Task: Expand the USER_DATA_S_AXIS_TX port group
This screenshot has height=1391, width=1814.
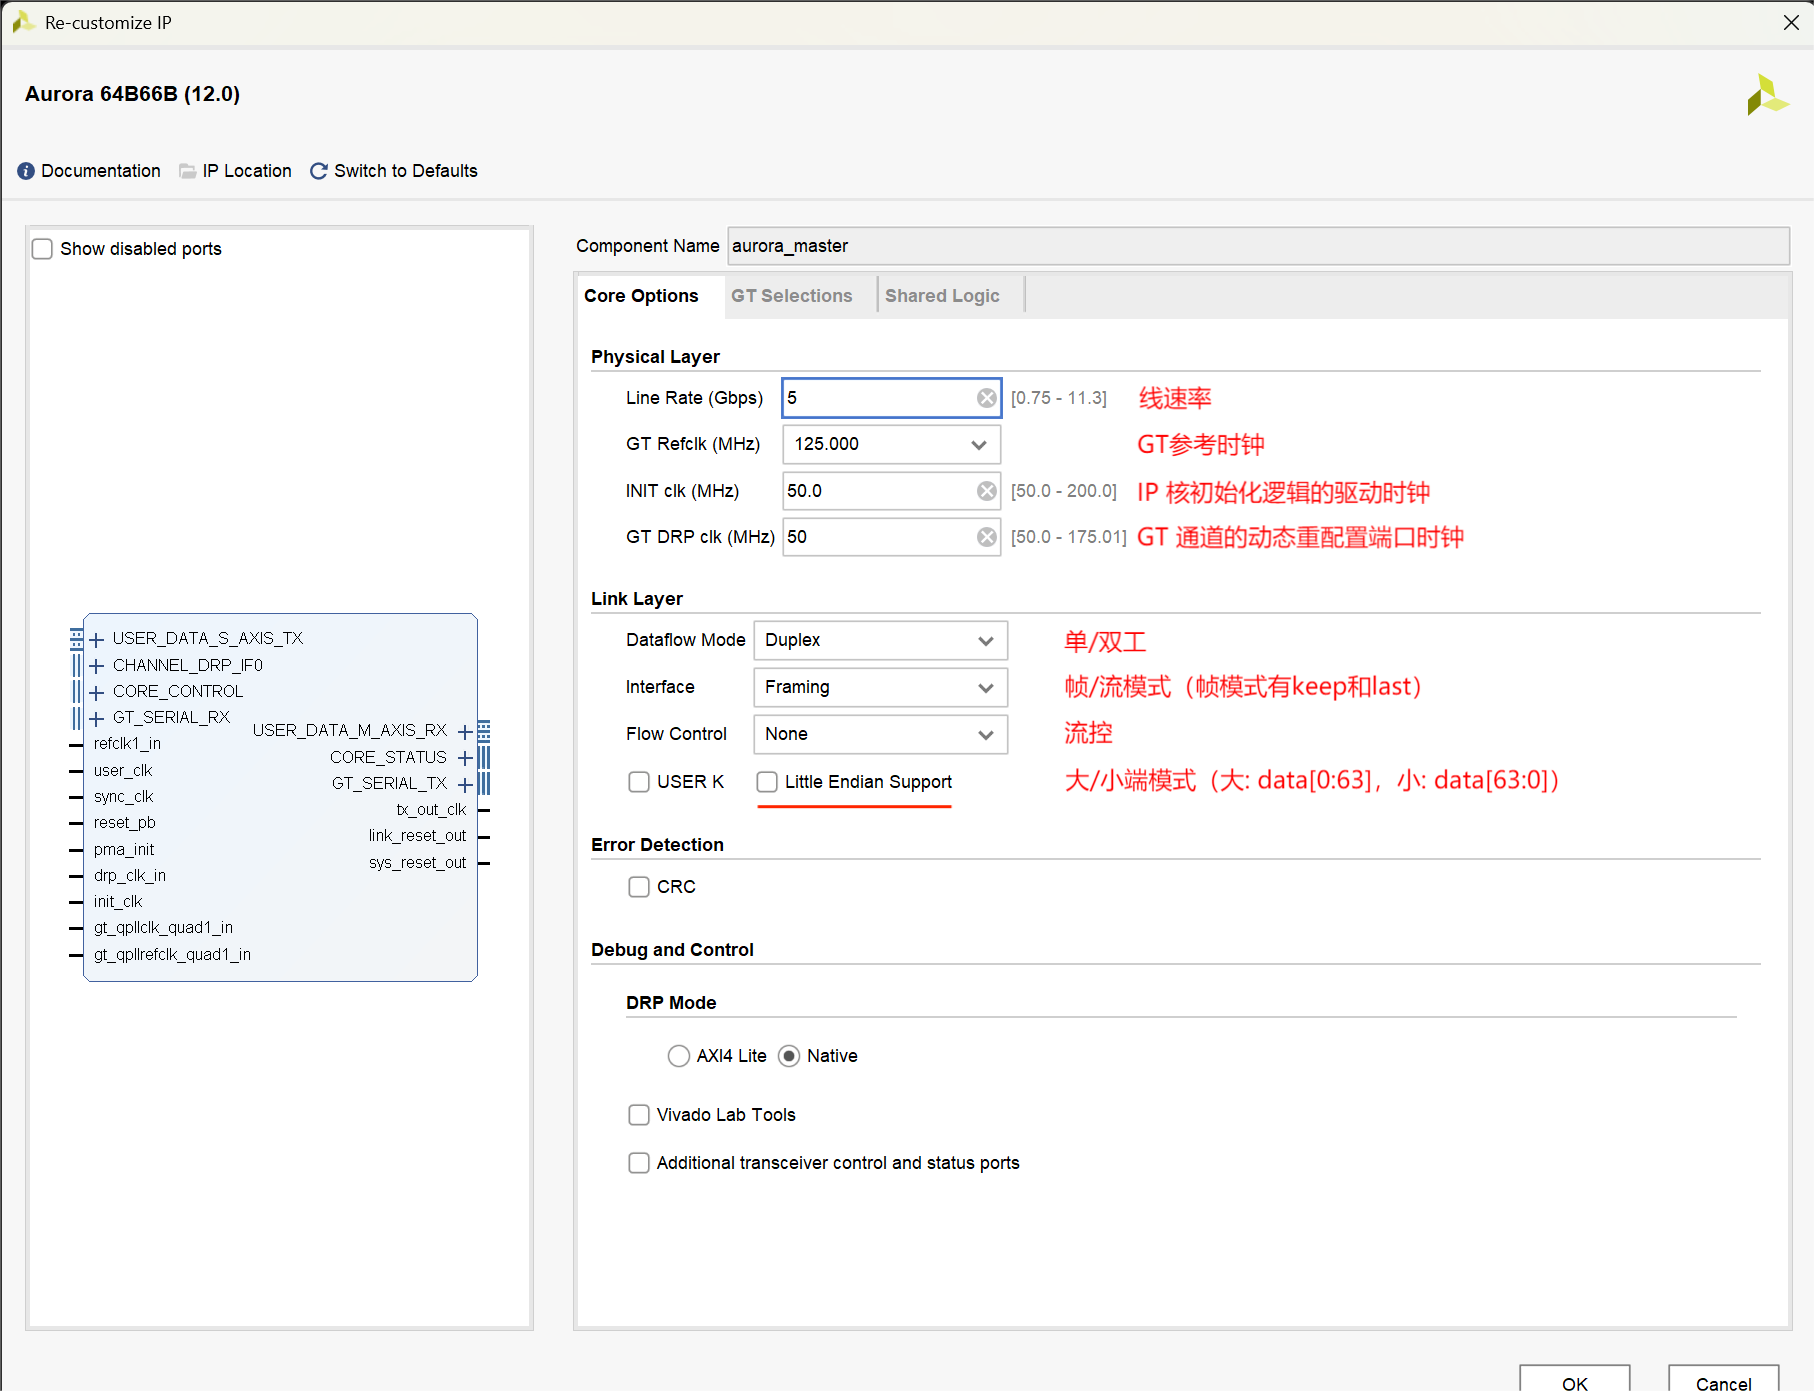Action: (x=96, y=638)
